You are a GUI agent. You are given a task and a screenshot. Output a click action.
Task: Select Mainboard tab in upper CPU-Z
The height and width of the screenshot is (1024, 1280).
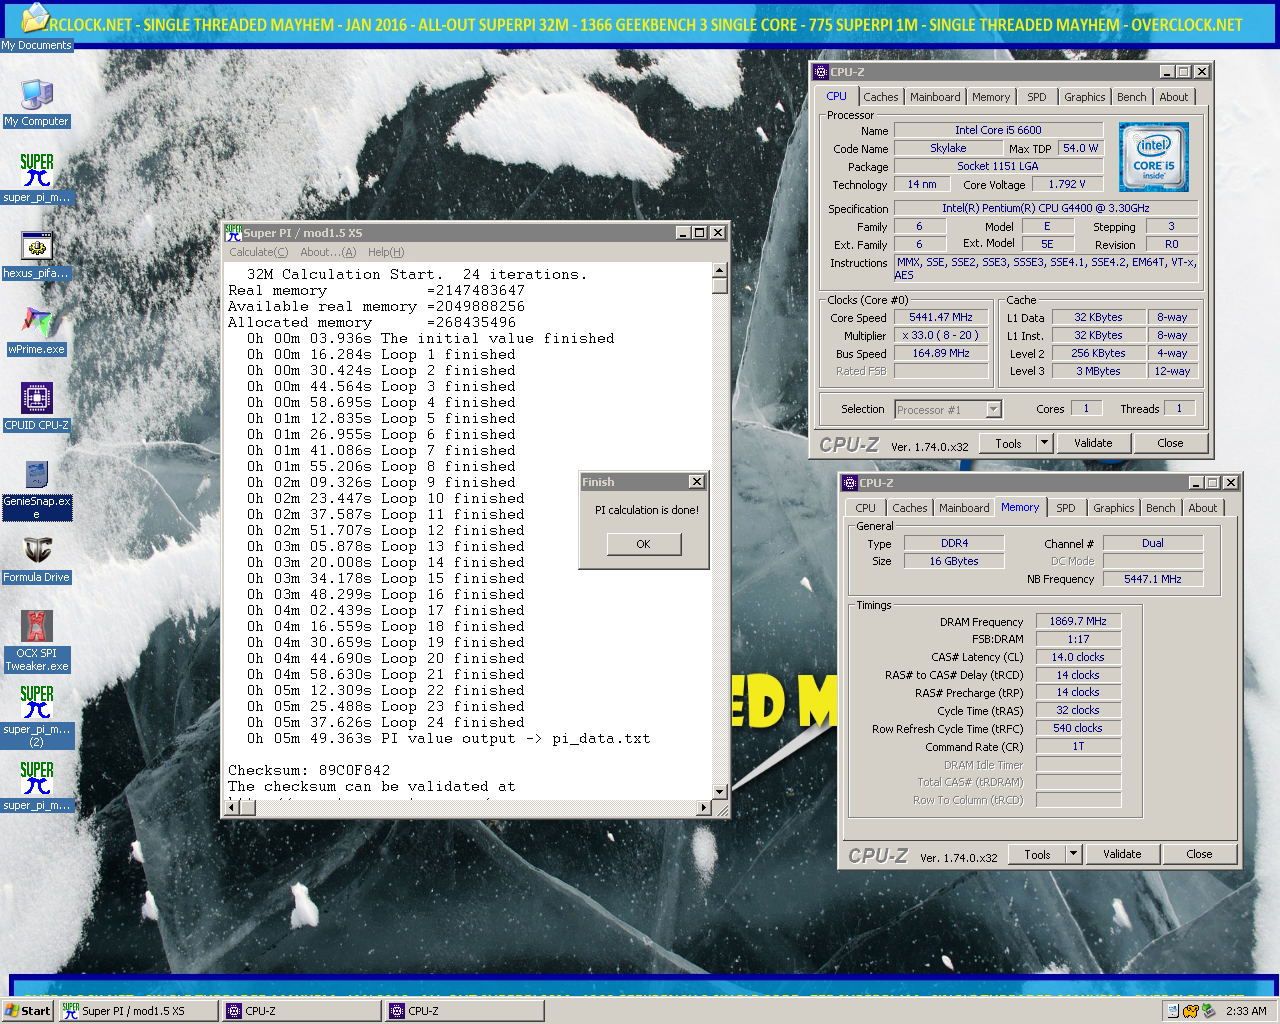coord(935,97)
